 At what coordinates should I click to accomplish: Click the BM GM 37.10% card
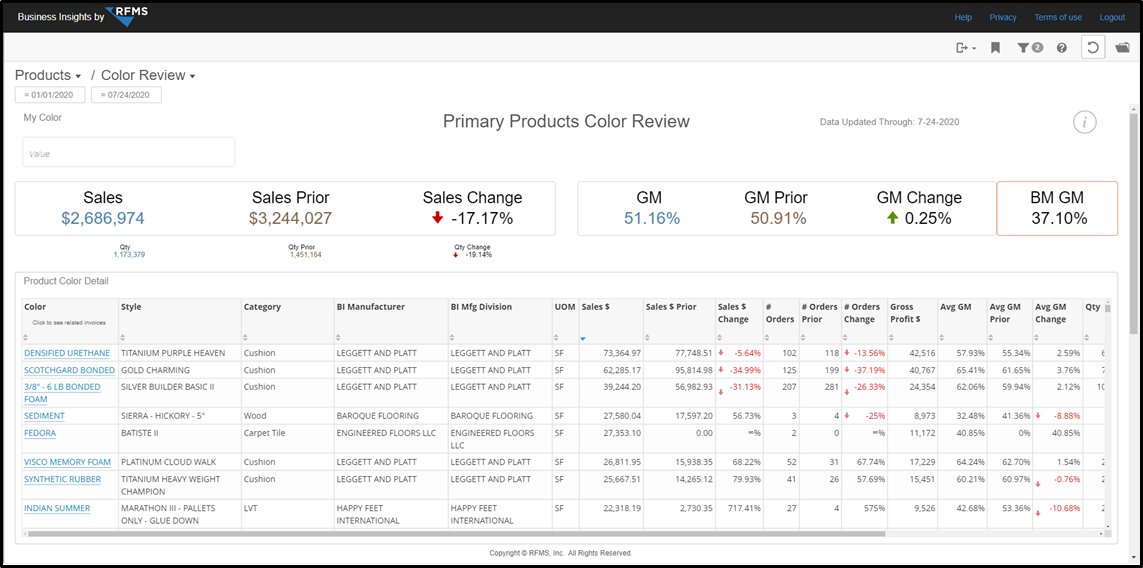[x=1057, y=208]
